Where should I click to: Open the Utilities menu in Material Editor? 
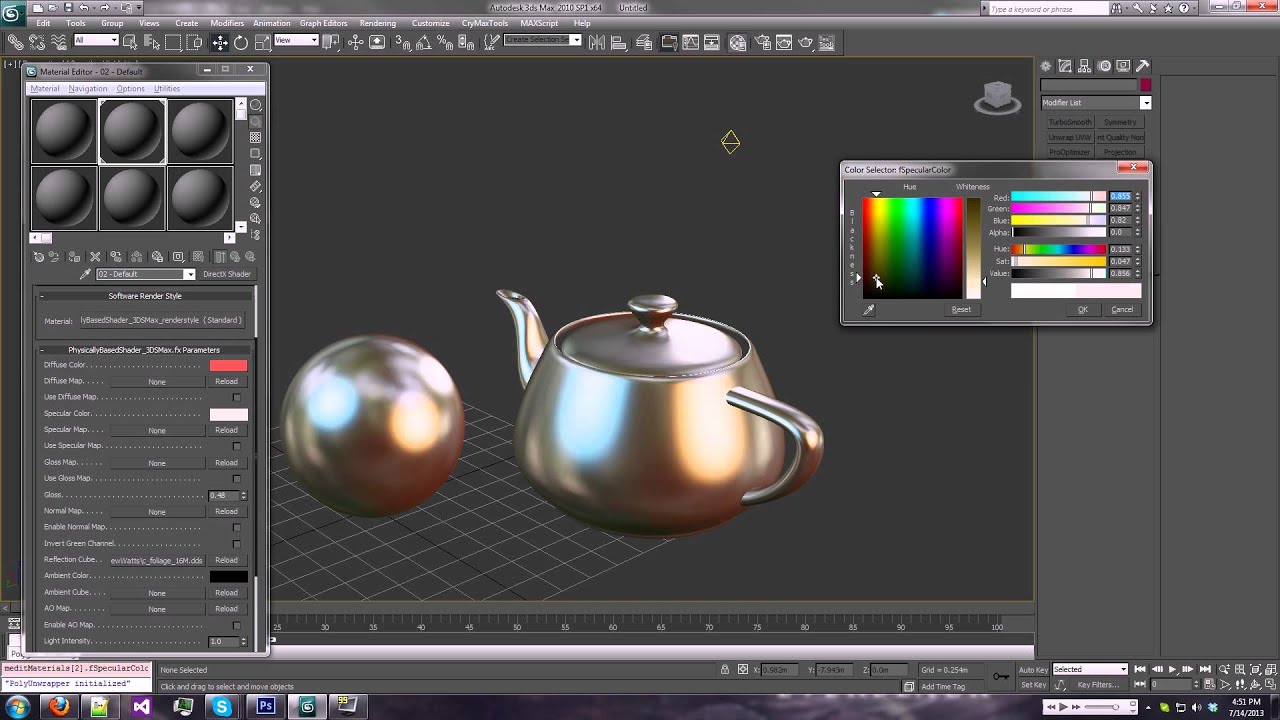pyautogui.click(x=167, y=89)
